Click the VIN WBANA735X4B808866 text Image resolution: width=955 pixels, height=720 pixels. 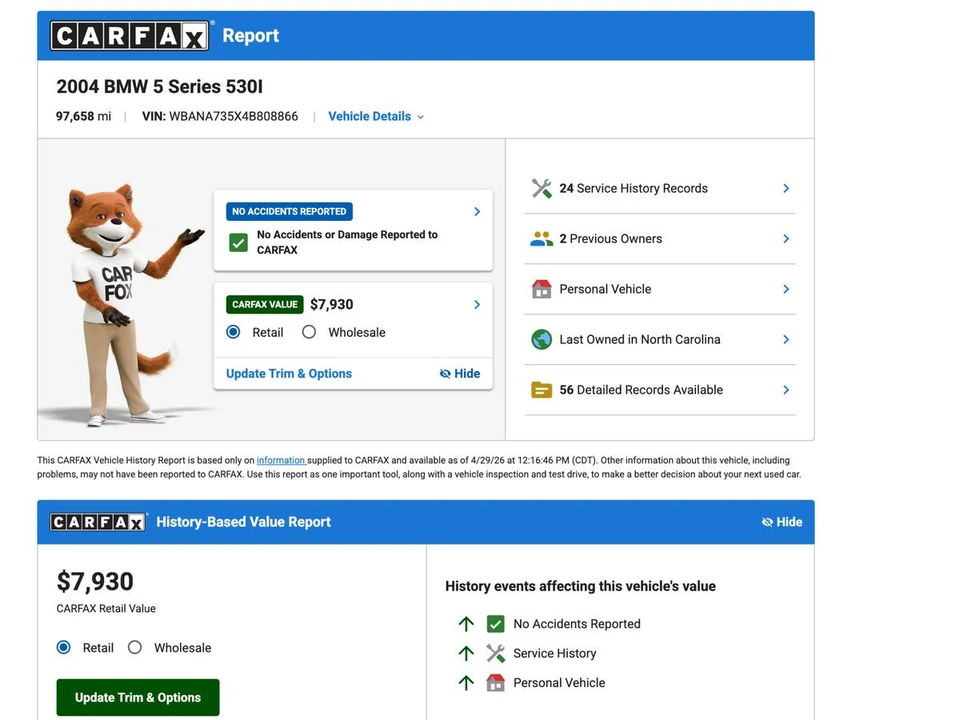(220, 116)
